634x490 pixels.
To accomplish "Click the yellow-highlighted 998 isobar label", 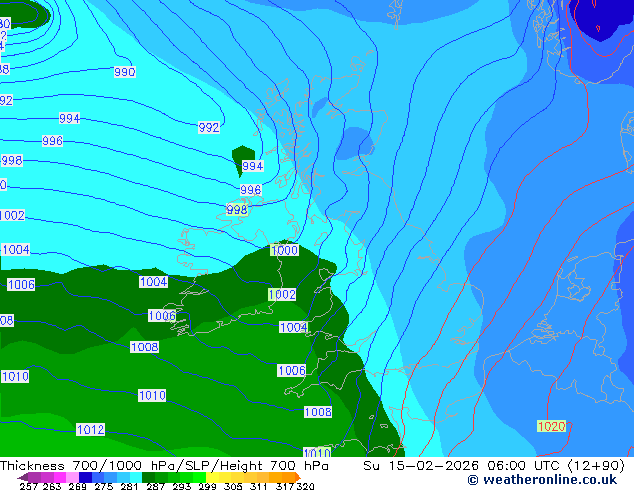I will [237, 209].
